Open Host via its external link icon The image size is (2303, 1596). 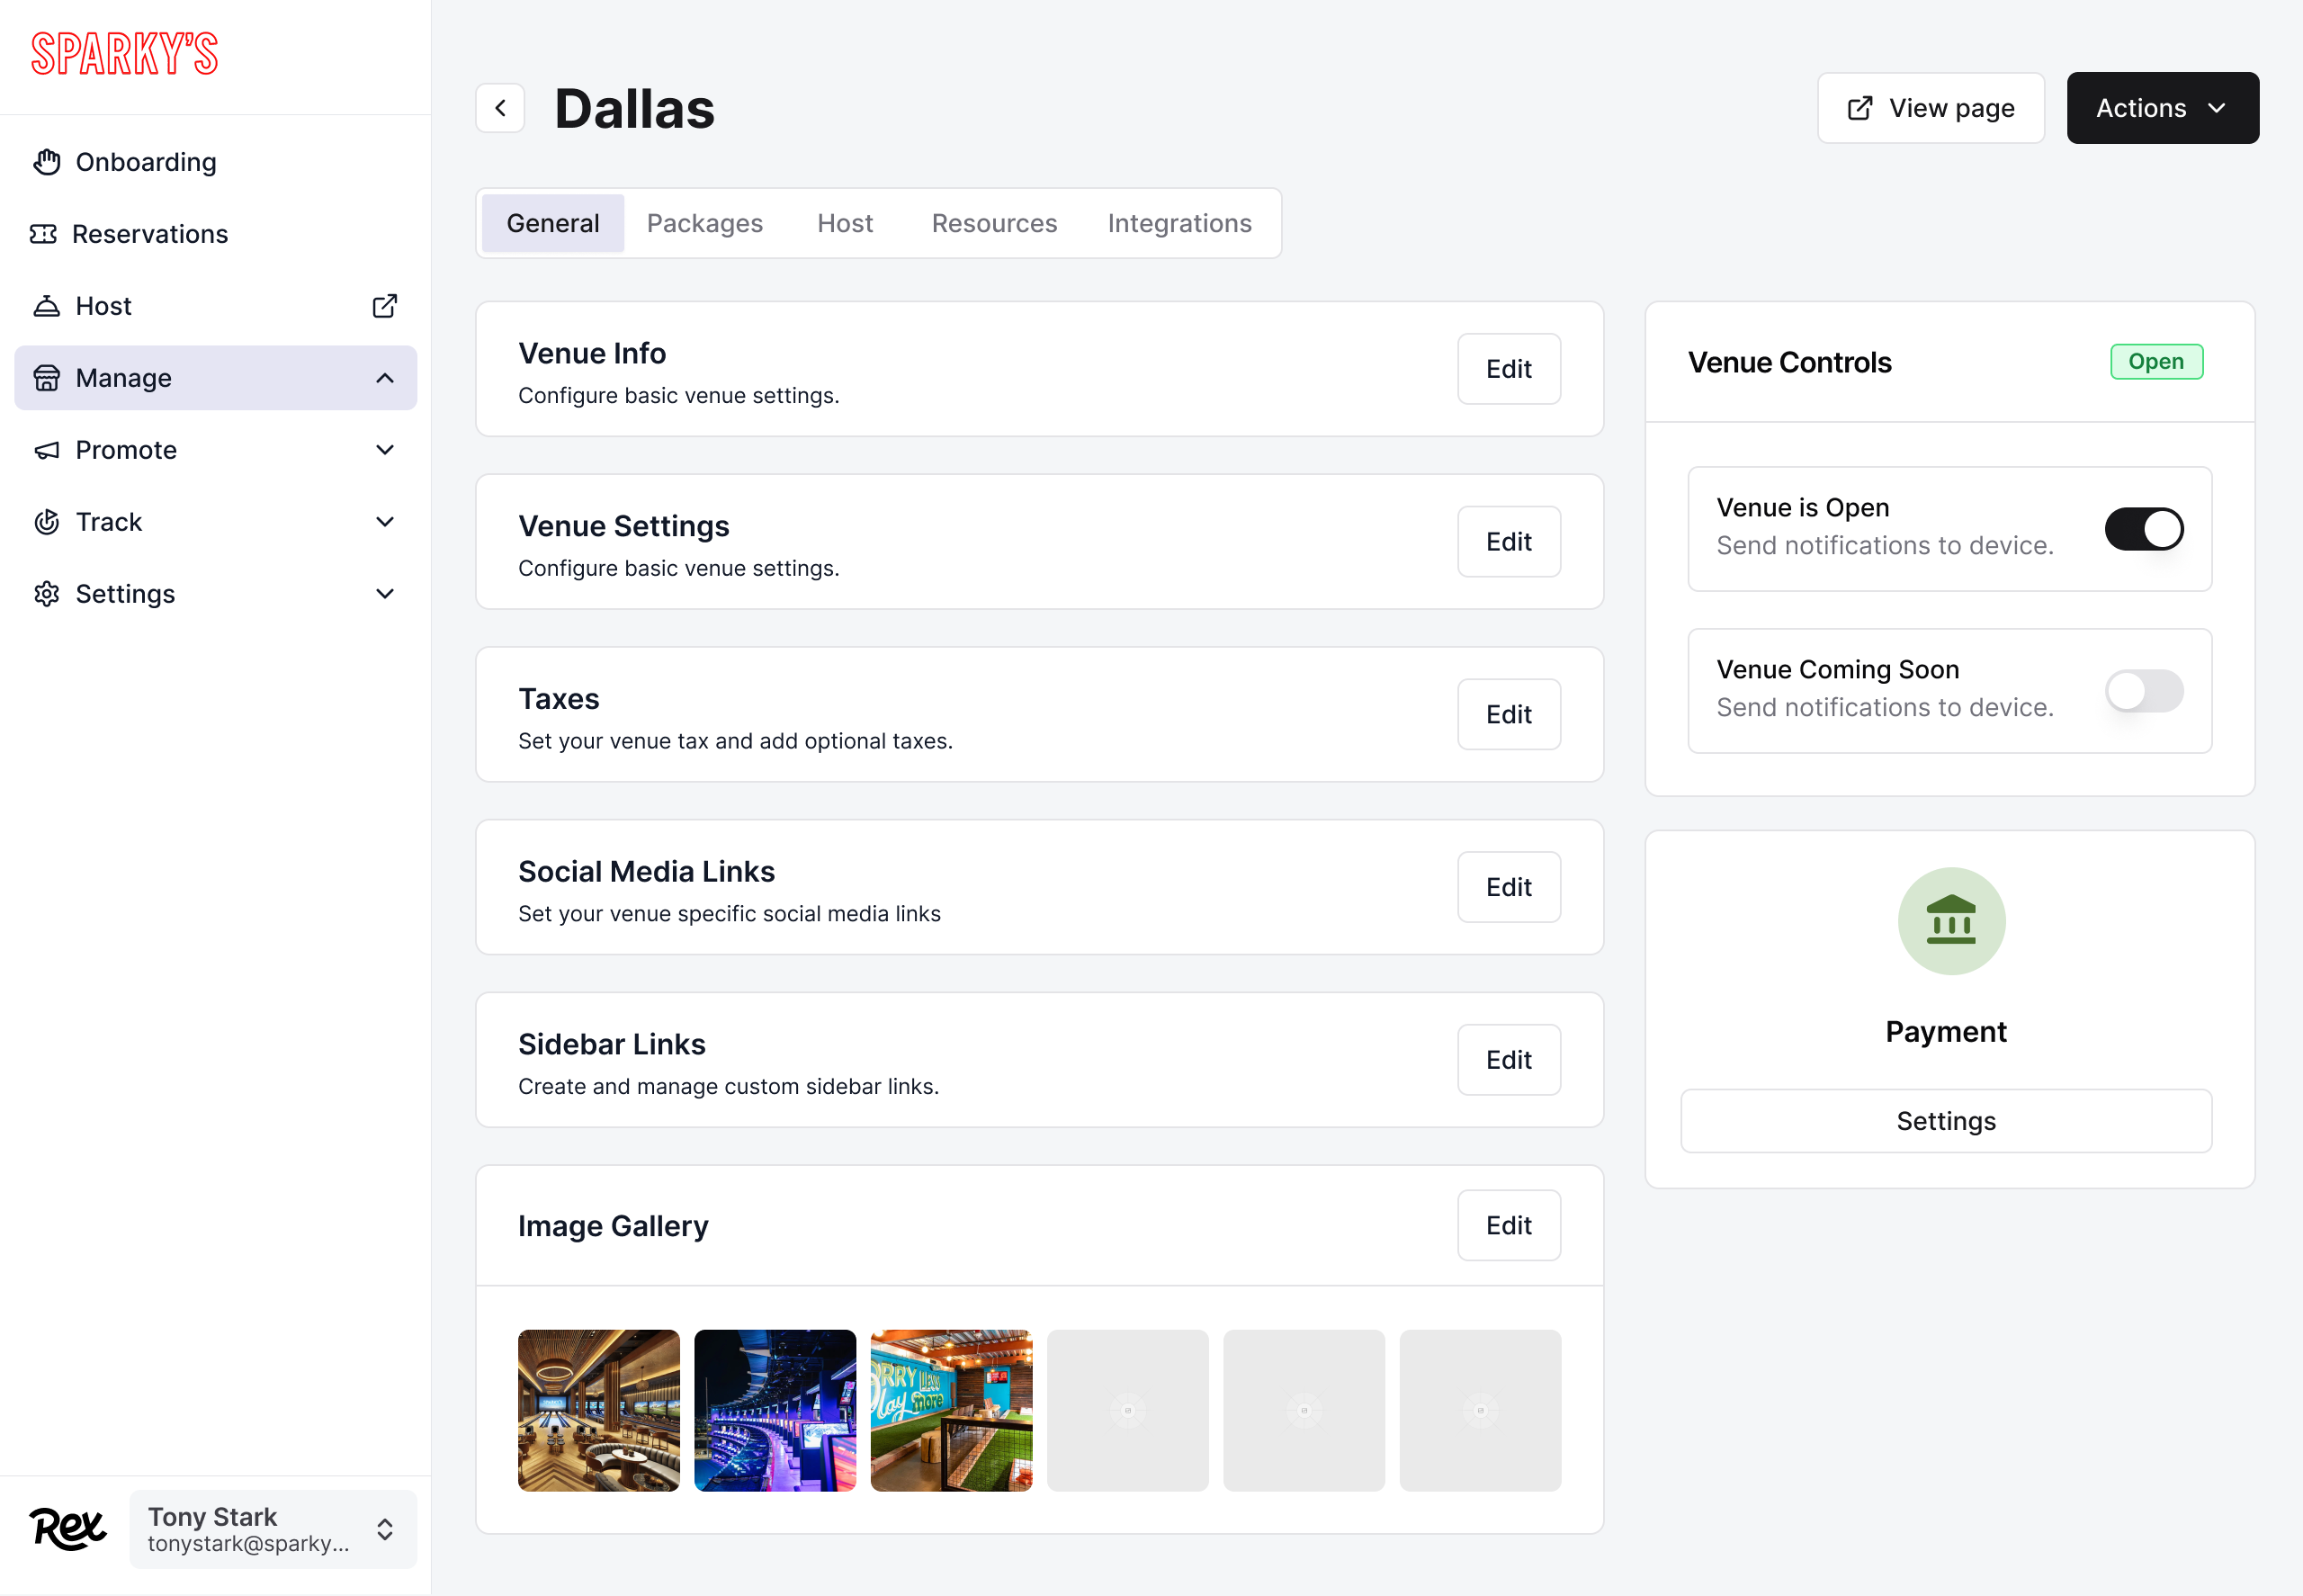[384, 305]
